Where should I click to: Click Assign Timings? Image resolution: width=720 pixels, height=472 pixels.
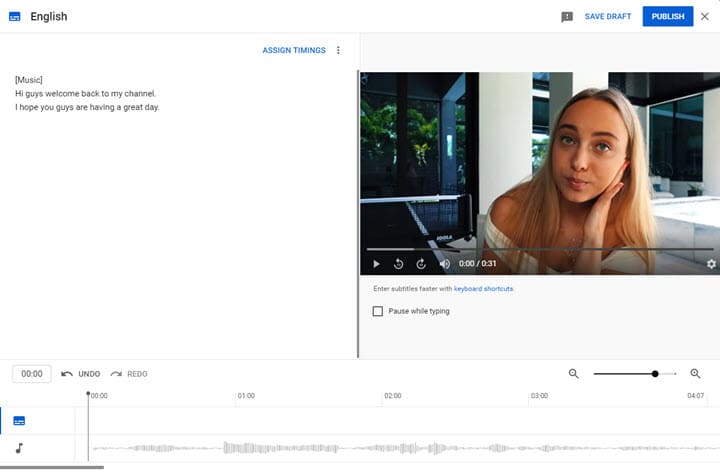[293, 50]
